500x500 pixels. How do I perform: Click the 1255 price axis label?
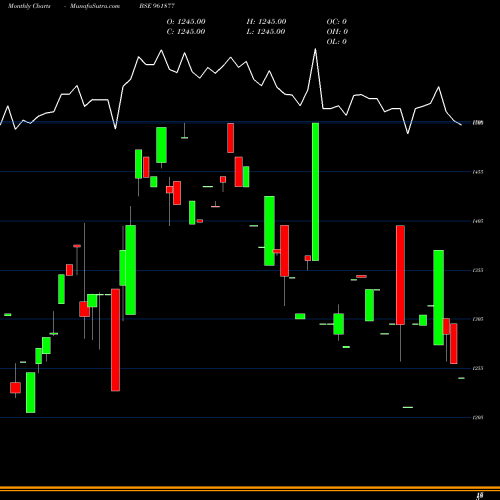pyautogui.click(x=478, y=368)
